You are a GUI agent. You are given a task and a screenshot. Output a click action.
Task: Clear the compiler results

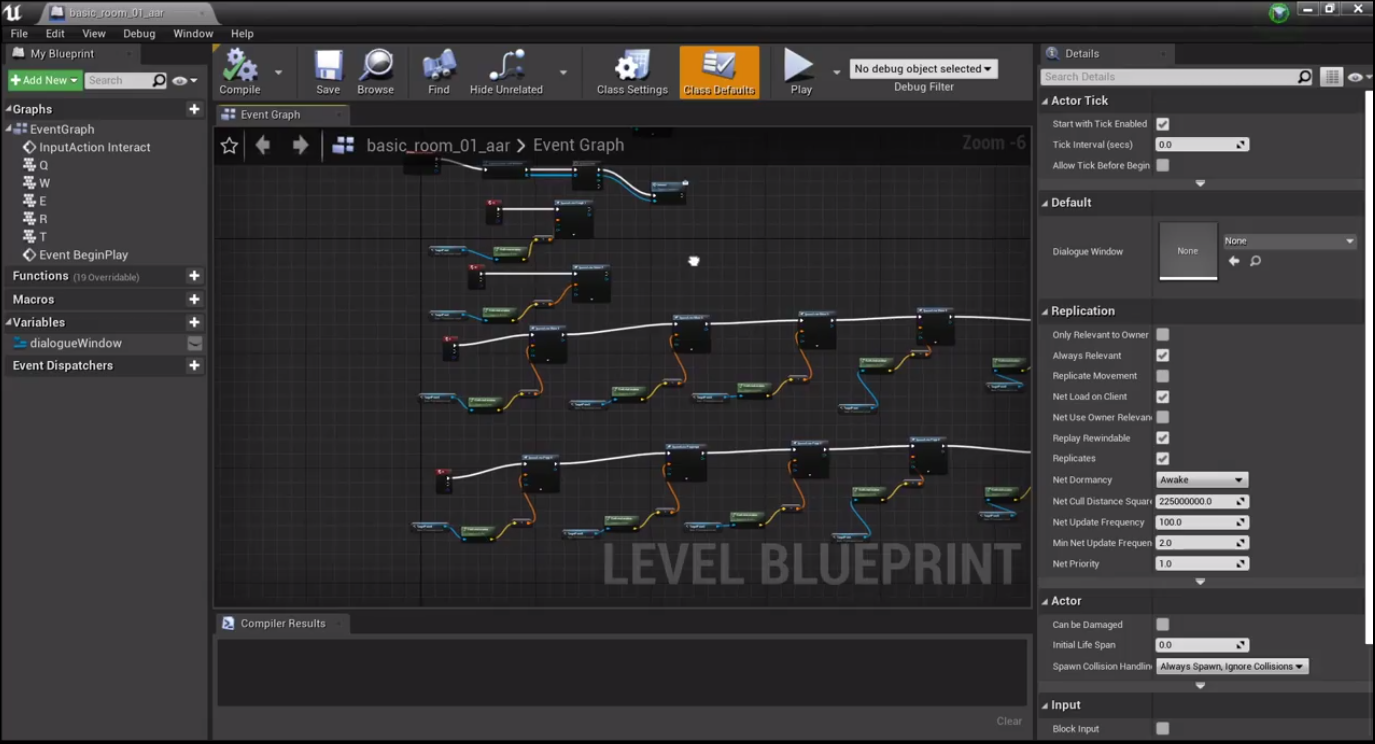pyautogui.click(x=1009, y=721)
